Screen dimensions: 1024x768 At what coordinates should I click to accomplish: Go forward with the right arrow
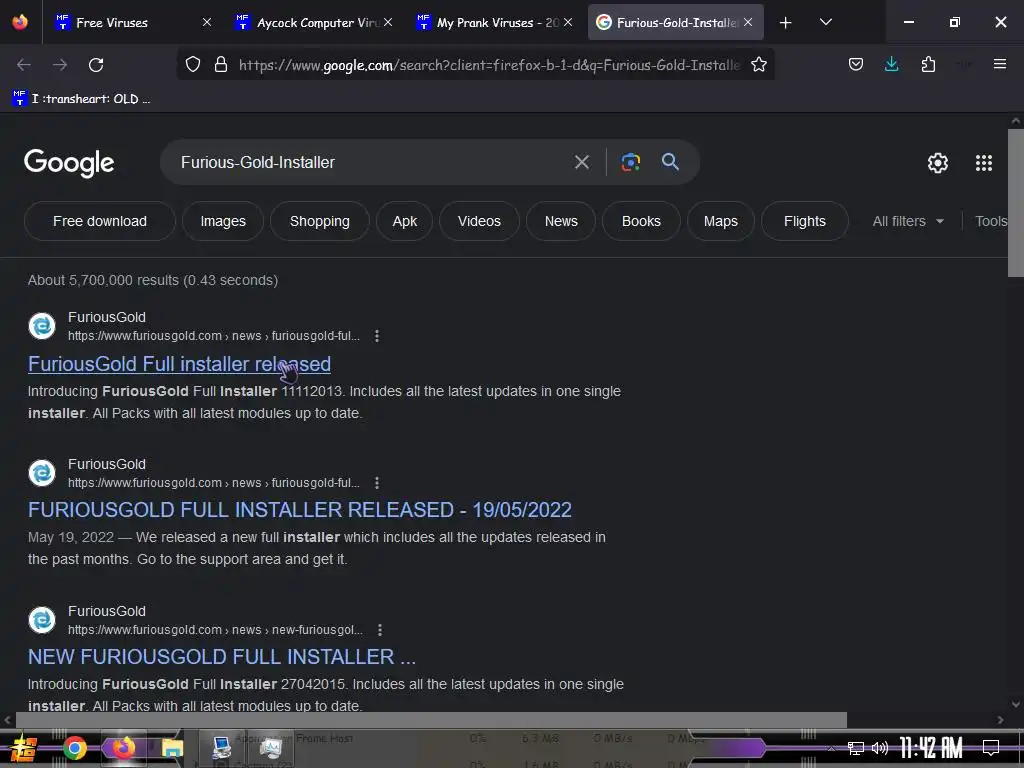coord(60,65)
